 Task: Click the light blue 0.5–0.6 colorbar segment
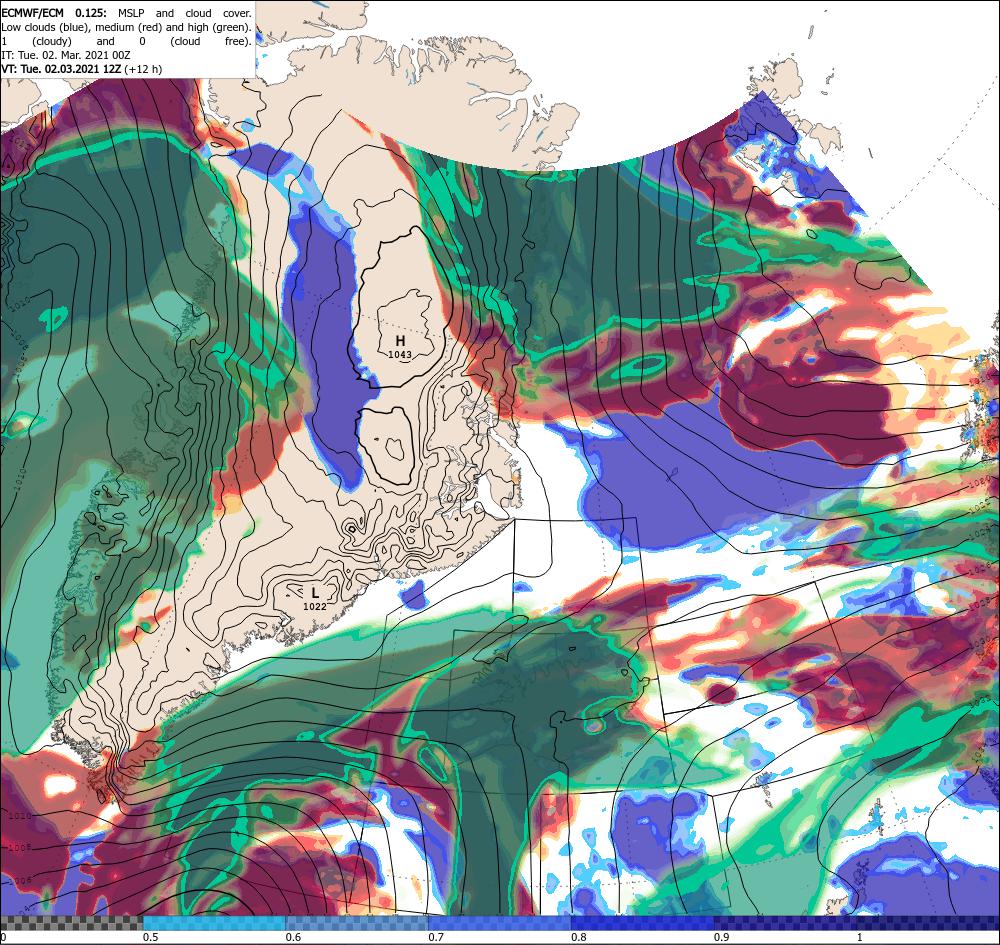click(x=214, y=923)
